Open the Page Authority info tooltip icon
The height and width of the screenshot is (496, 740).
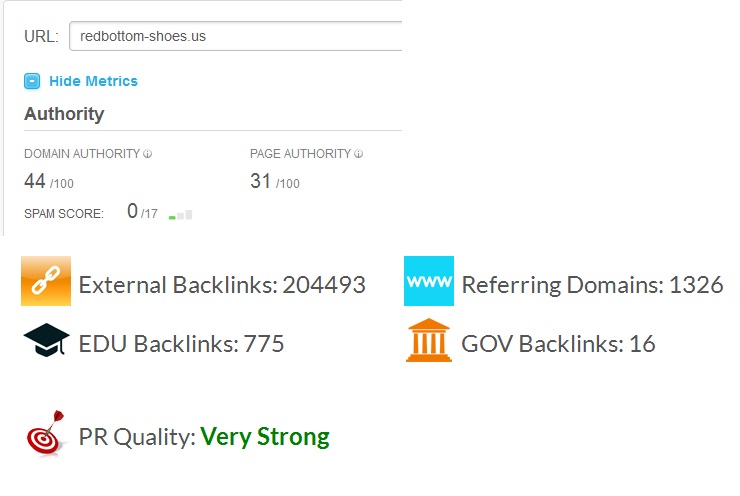pyautogui.click(x=358, y=154)
